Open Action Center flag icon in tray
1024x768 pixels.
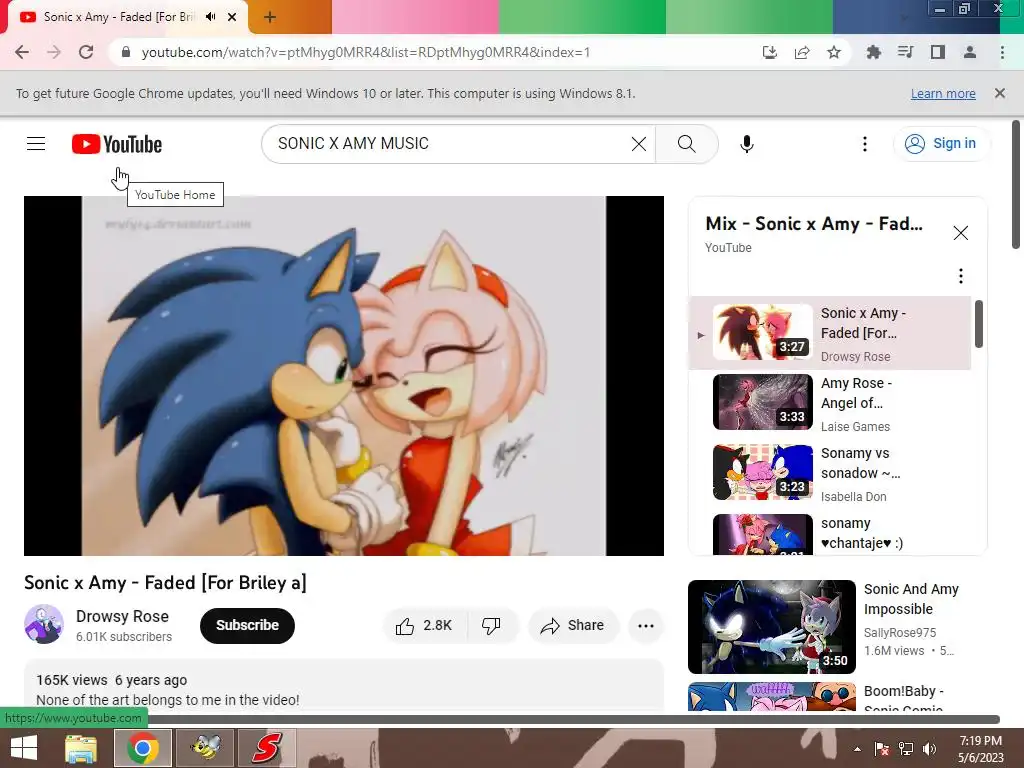pos(882,749)
